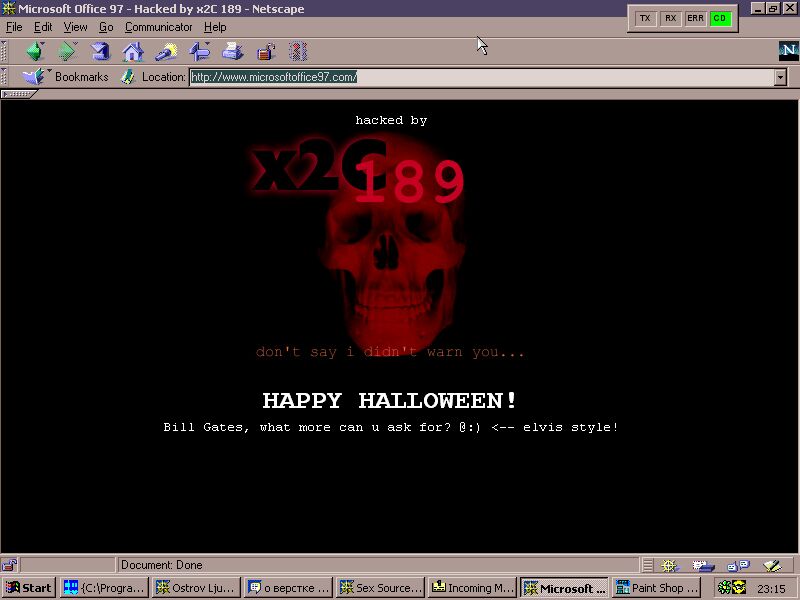Switch to C:\Progra... taskbar window
This screenshot has height=600, width=800.
[x=104, y=588]
